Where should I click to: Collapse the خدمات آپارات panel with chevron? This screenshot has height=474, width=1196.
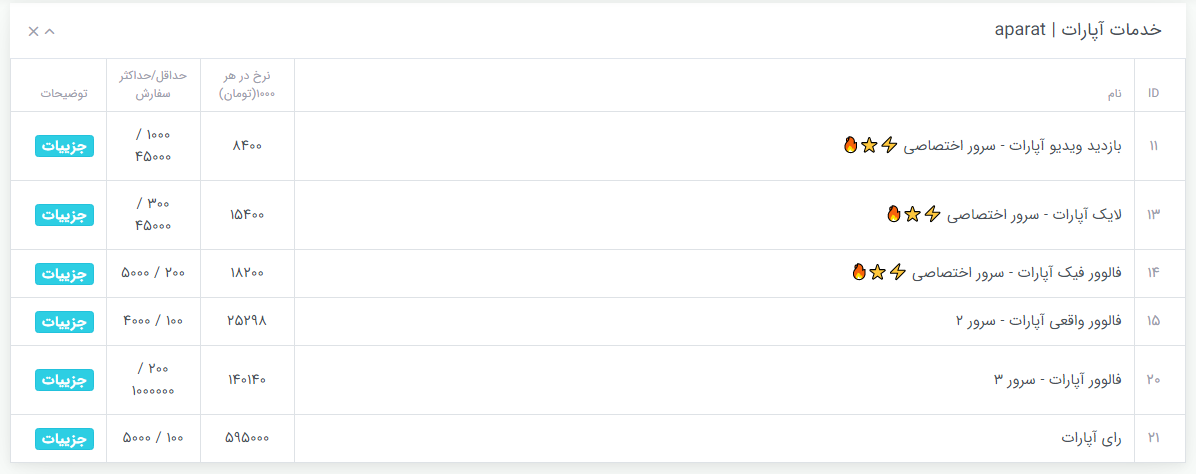[50, 31]
